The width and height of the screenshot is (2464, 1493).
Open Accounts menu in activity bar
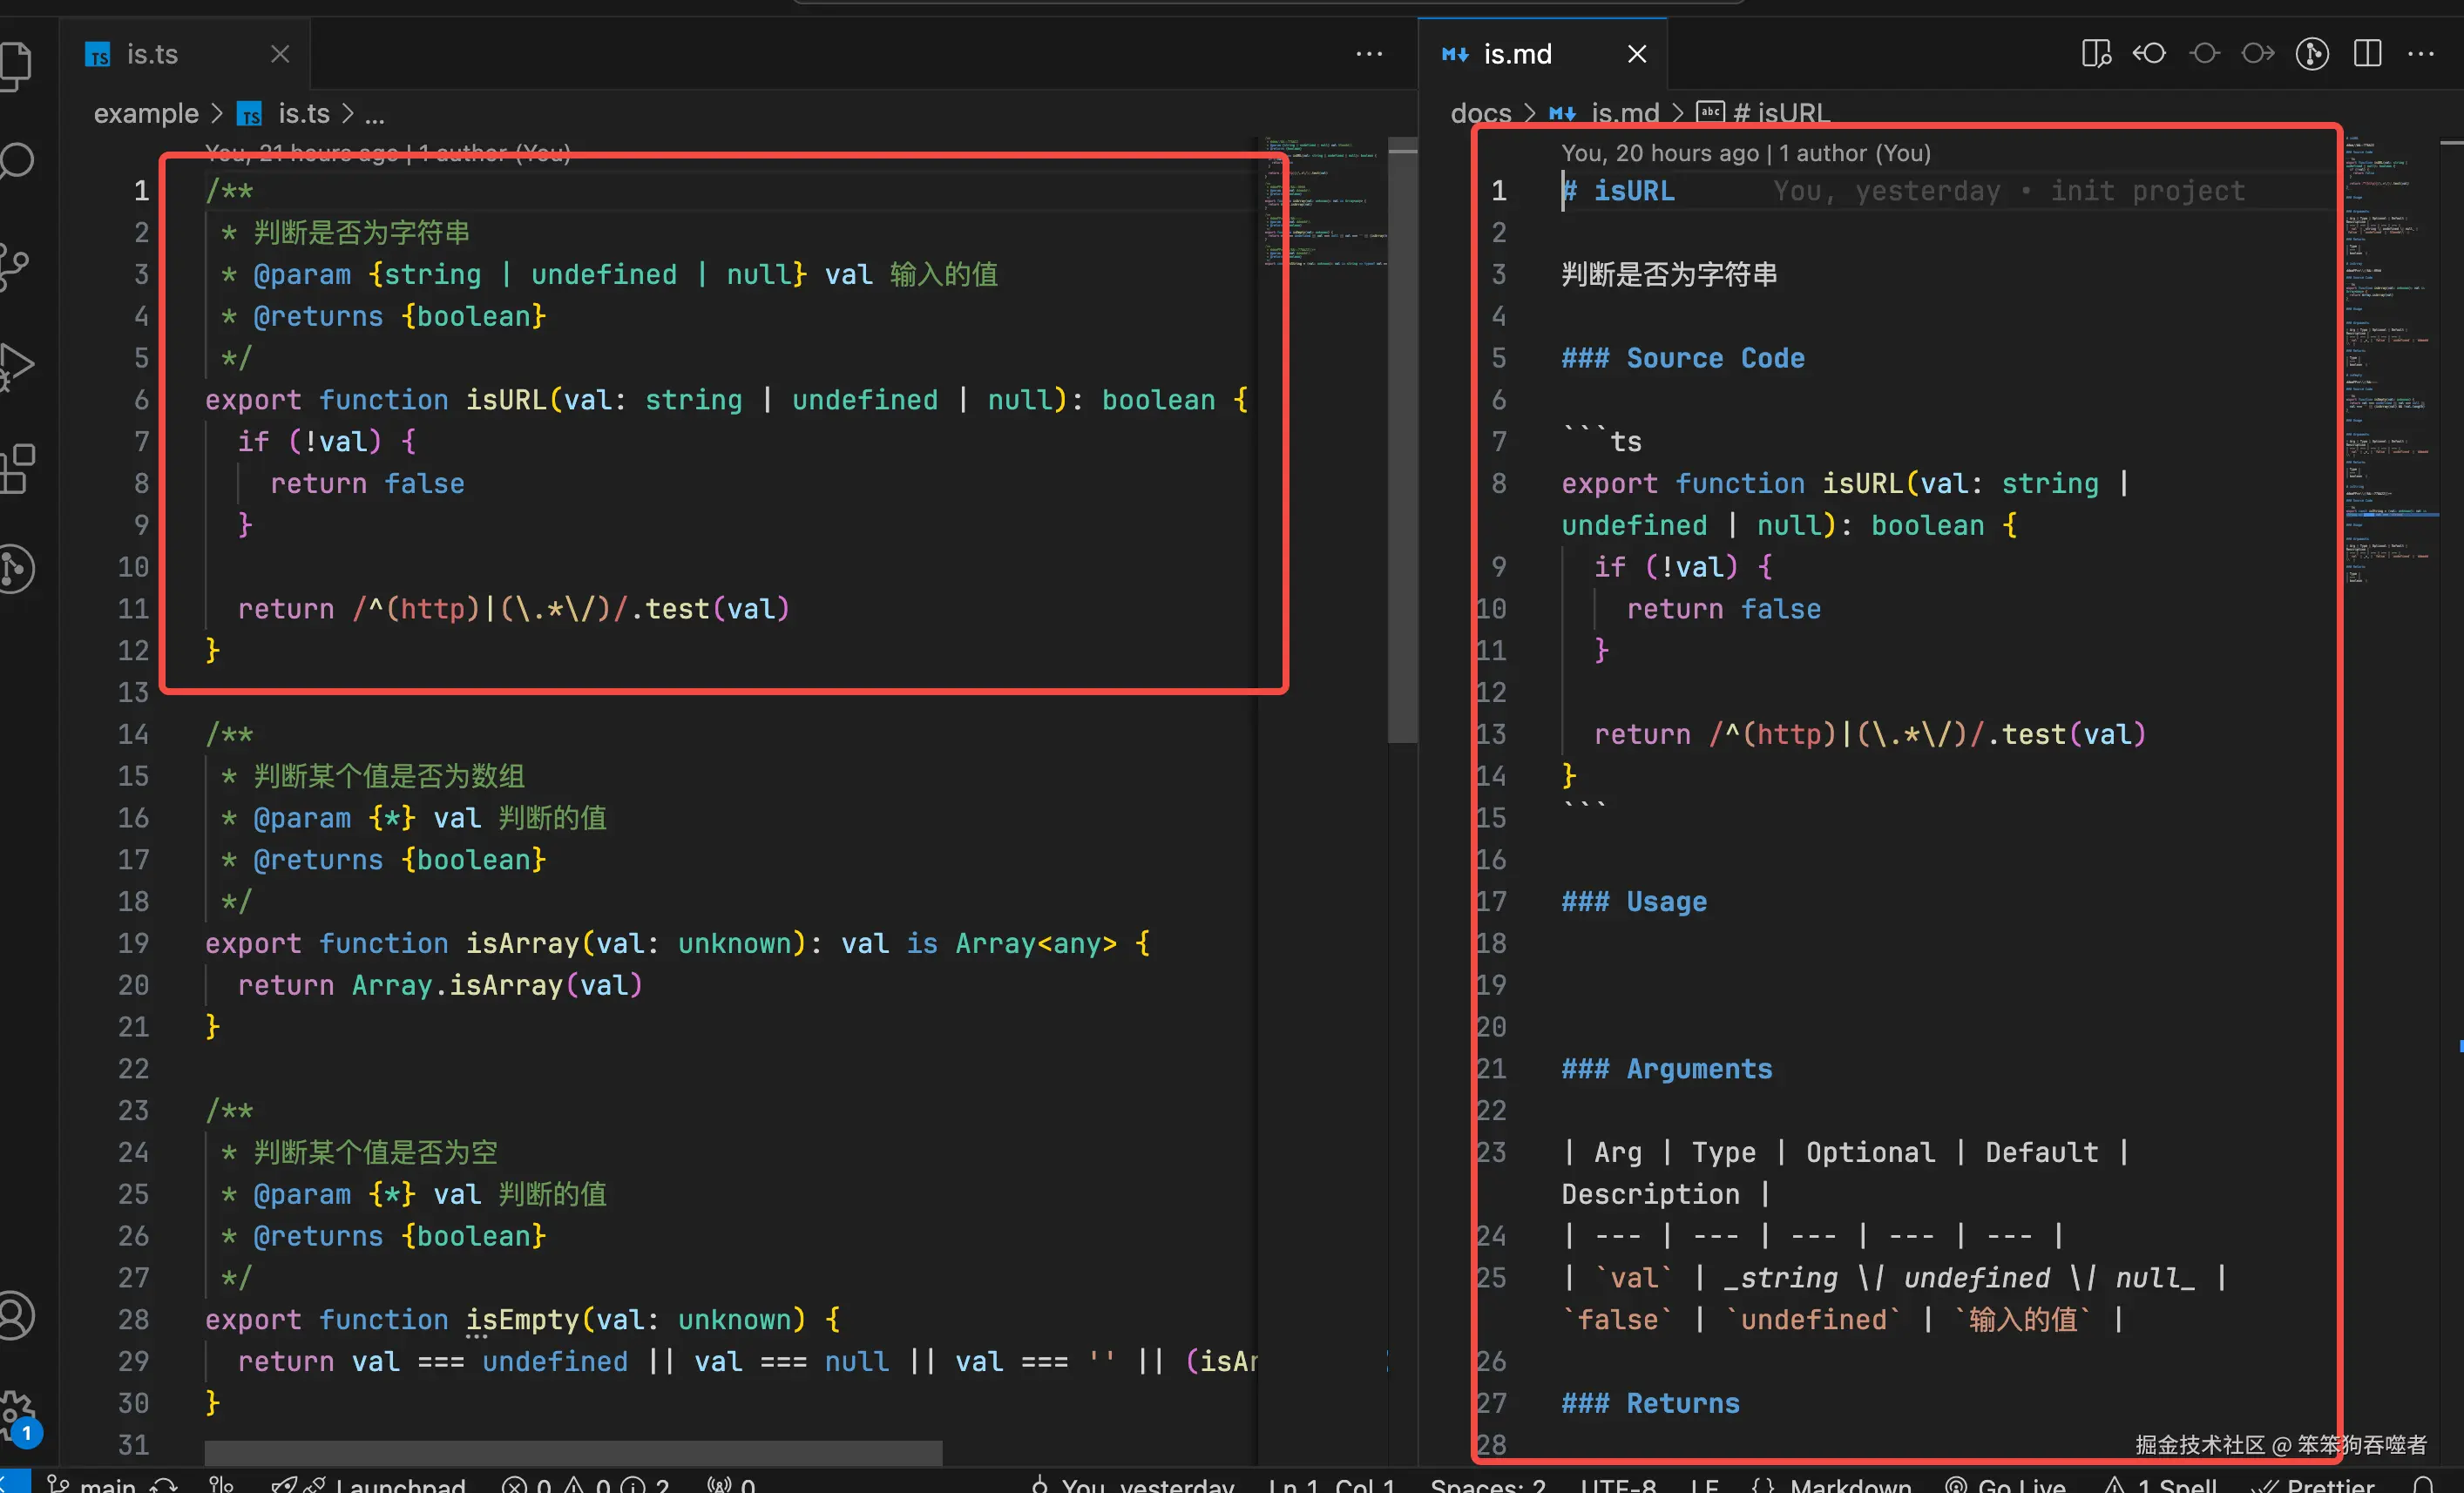16,1315
